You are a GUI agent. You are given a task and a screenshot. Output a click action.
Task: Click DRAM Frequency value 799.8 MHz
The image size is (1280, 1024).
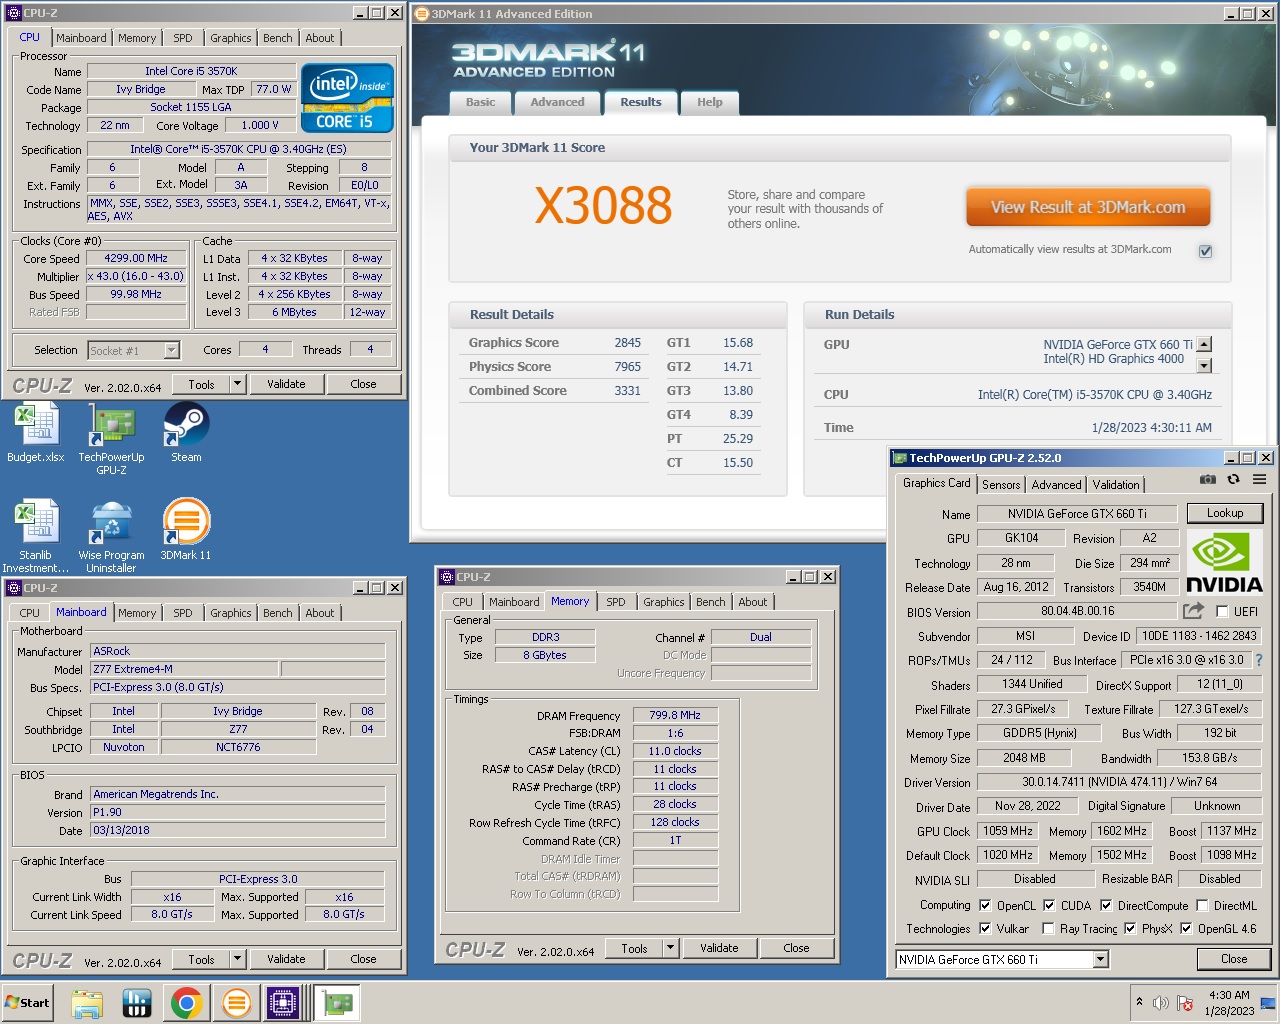[x=675, y=715]
